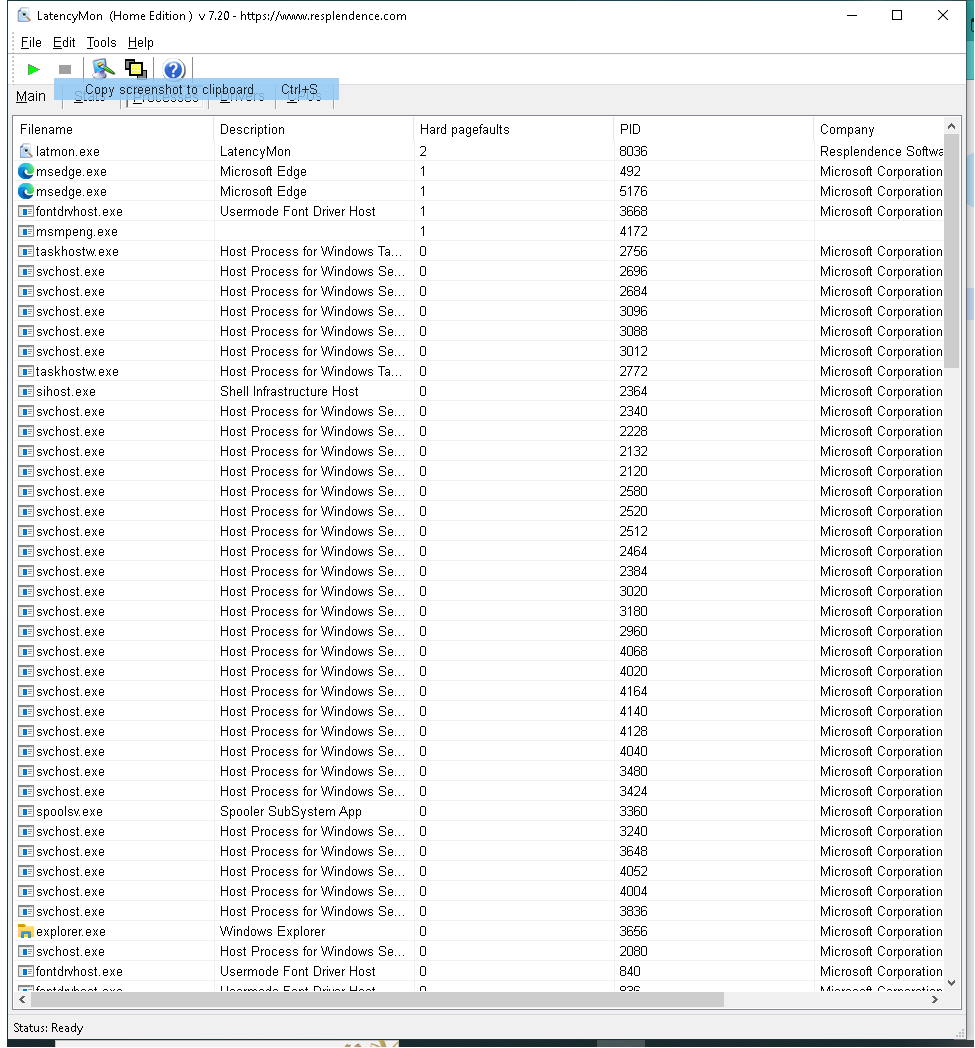Sort by the Company column header
975x1048 pixels.
(x=878, y=129)
